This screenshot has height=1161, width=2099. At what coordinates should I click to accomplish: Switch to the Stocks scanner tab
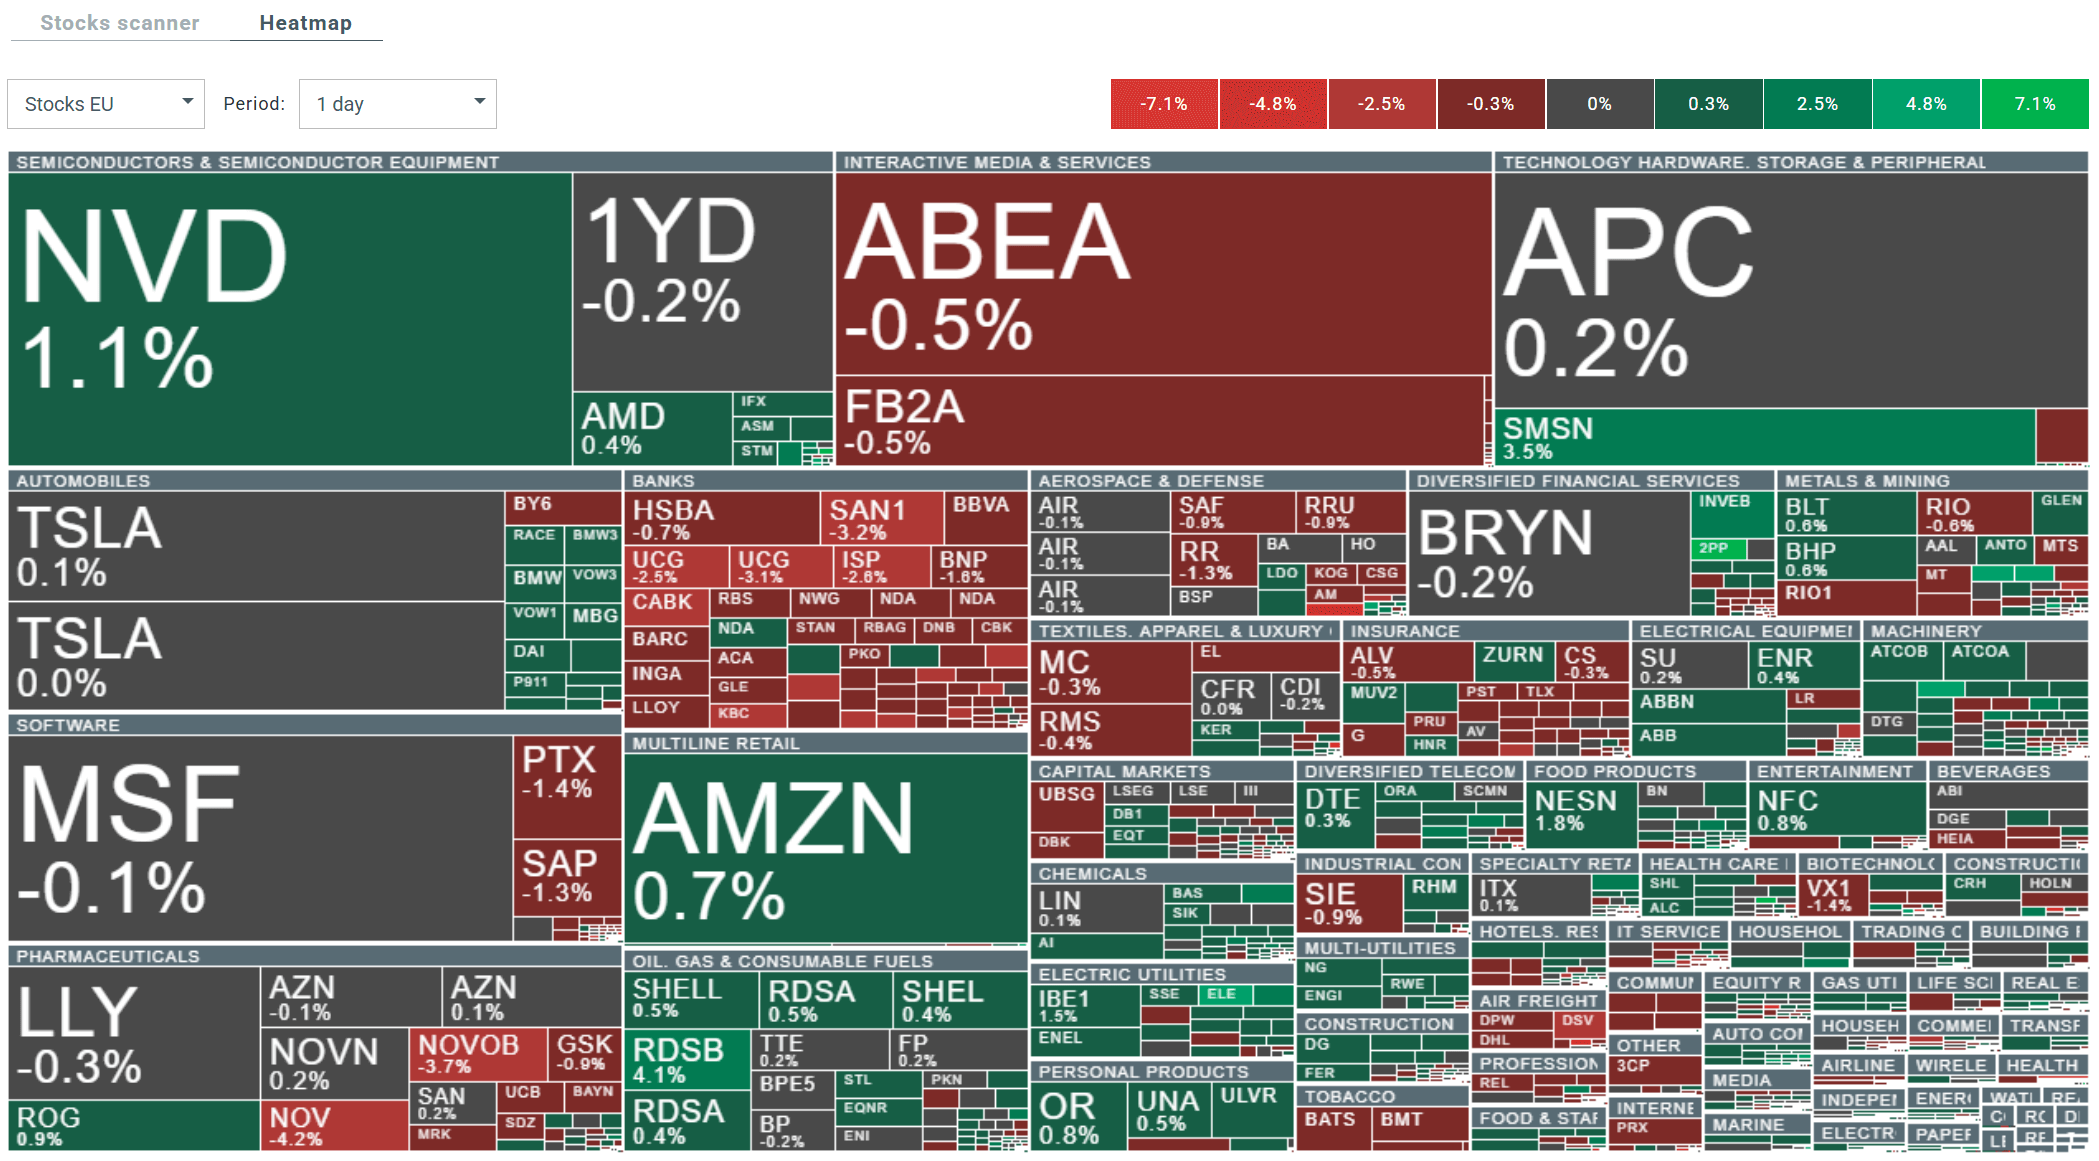point(119,23)
